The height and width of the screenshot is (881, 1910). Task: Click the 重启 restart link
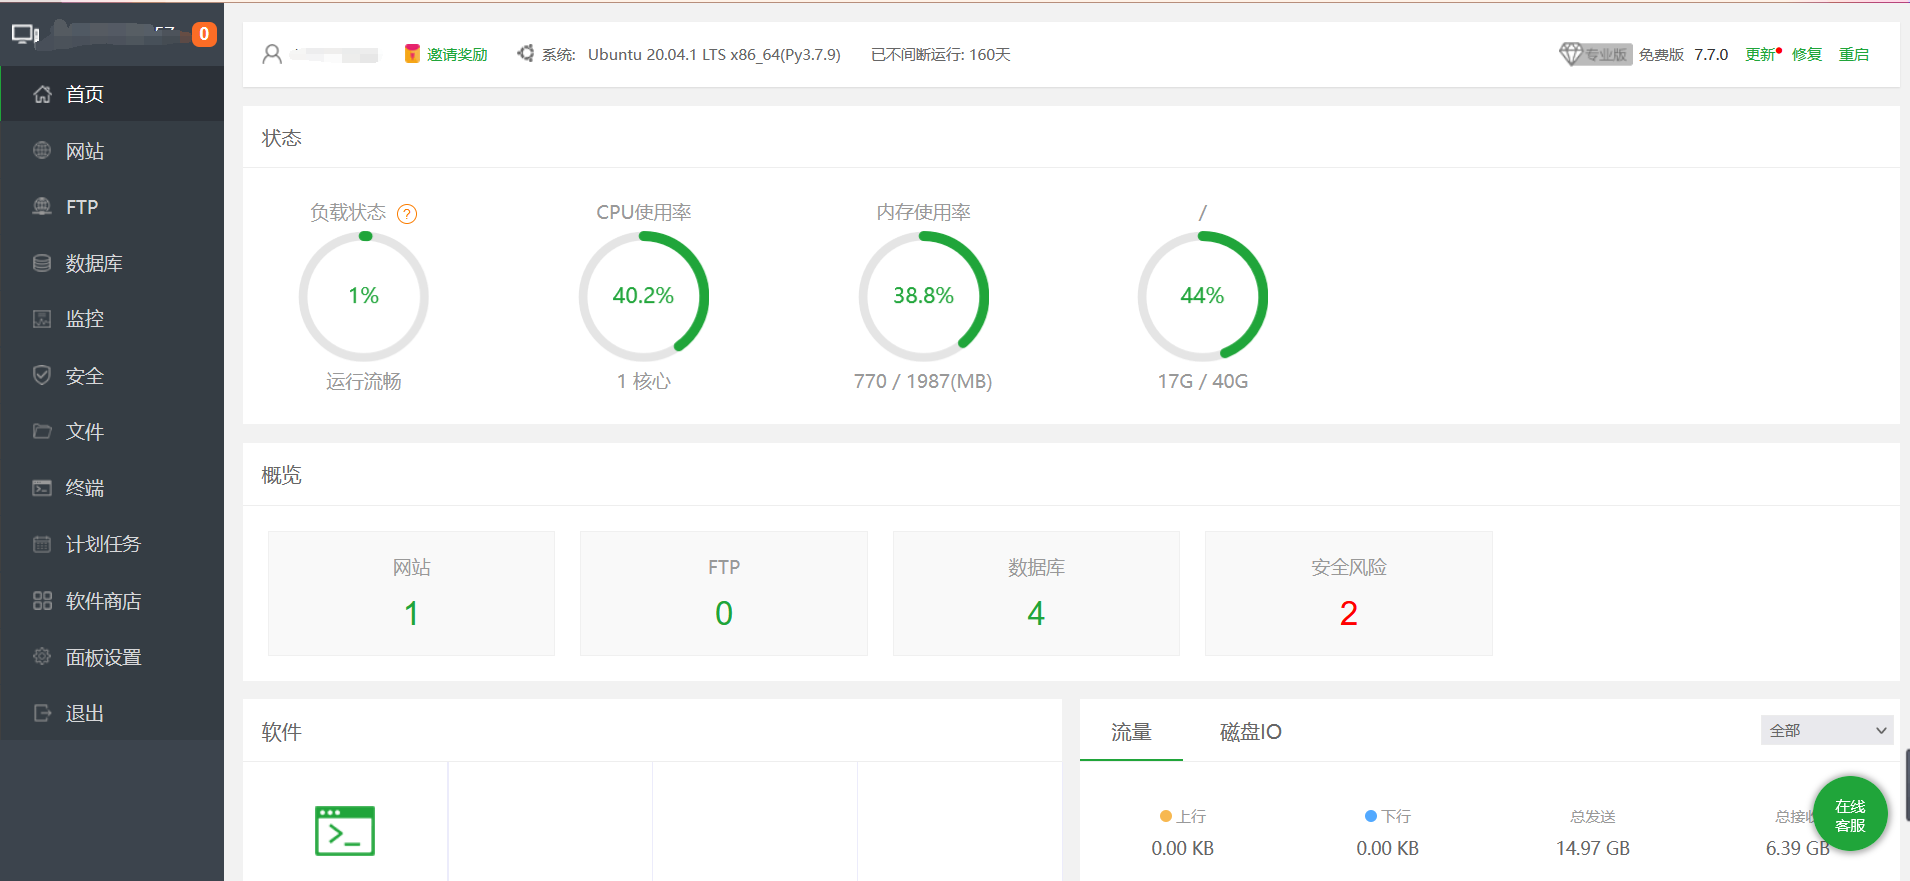pyautogui.click(x=1854, y=54)
